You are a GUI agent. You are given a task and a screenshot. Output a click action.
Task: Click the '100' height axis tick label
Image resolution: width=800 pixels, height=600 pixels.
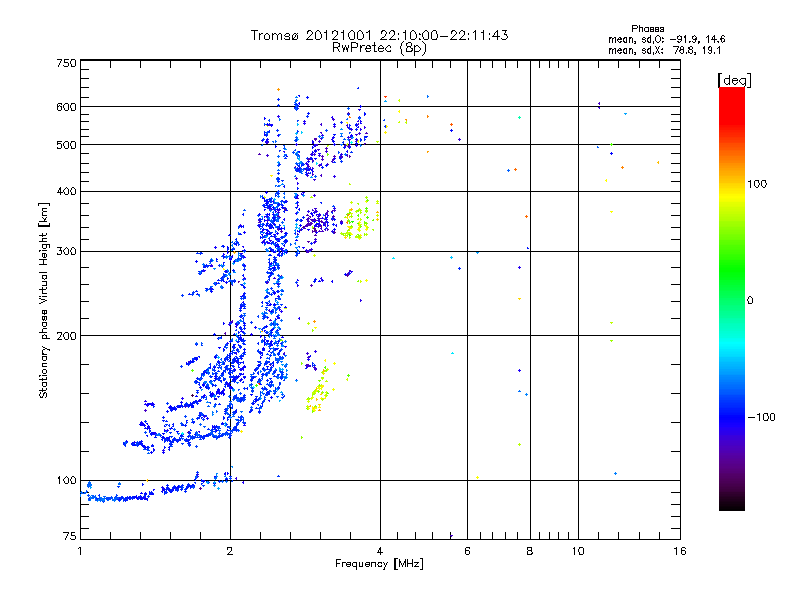pos(66,480)
